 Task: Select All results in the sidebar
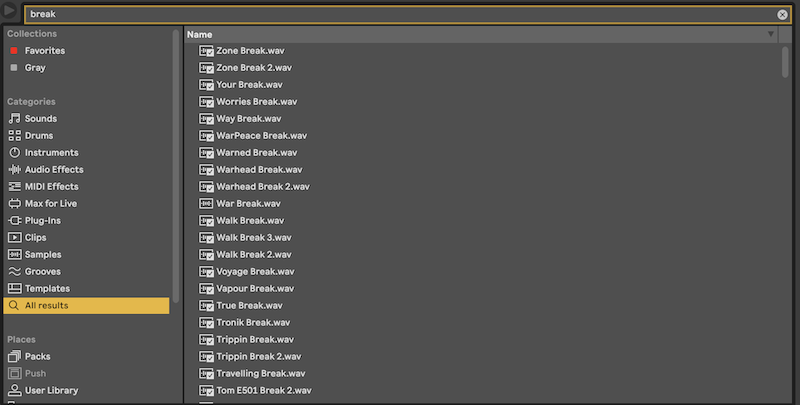coord(46,305)
